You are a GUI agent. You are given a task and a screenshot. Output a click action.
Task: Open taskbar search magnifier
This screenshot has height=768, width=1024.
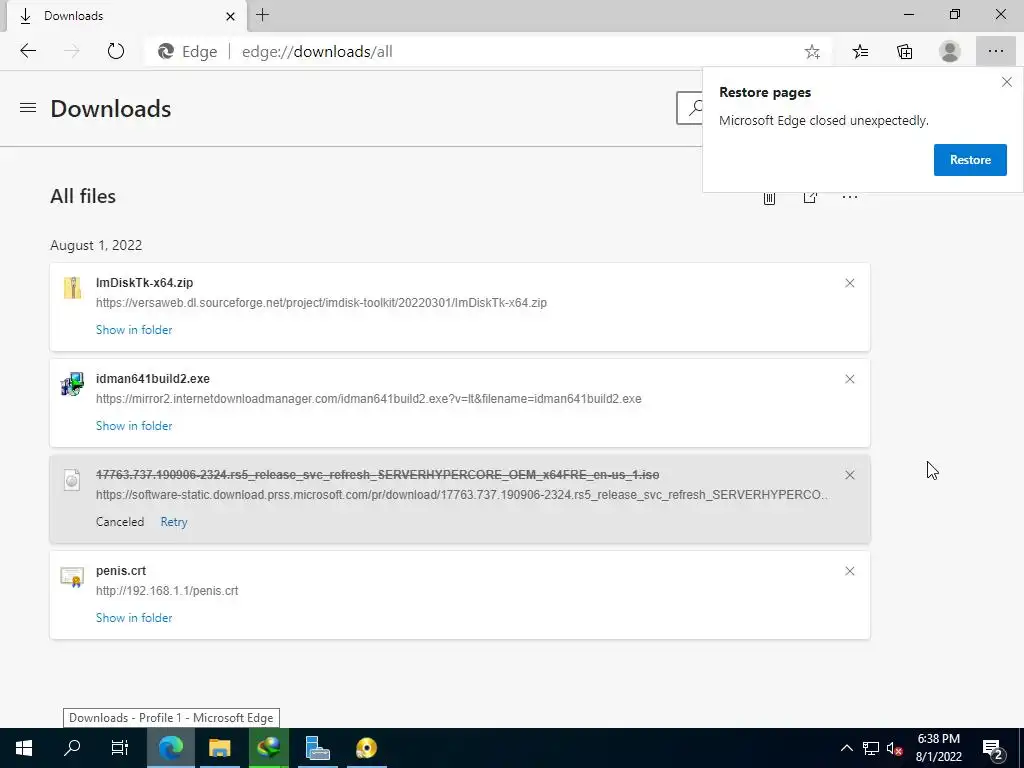coord(72,748)
